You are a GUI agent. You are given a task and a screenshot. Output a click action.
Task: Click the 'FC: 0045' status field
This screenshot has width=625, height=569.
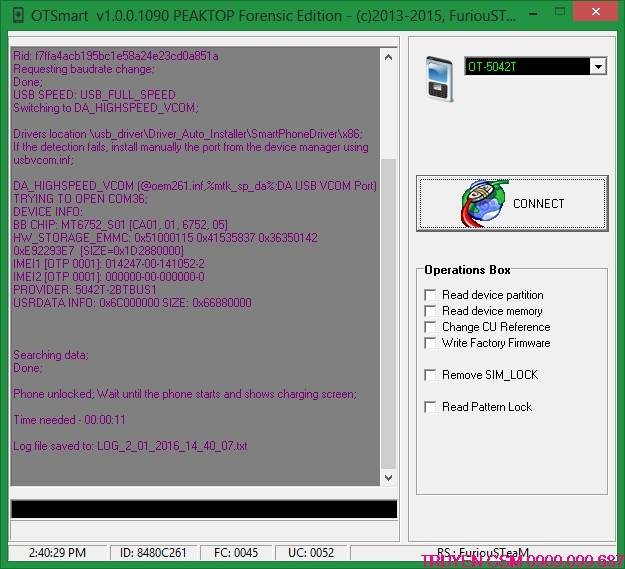coord(236,553)
